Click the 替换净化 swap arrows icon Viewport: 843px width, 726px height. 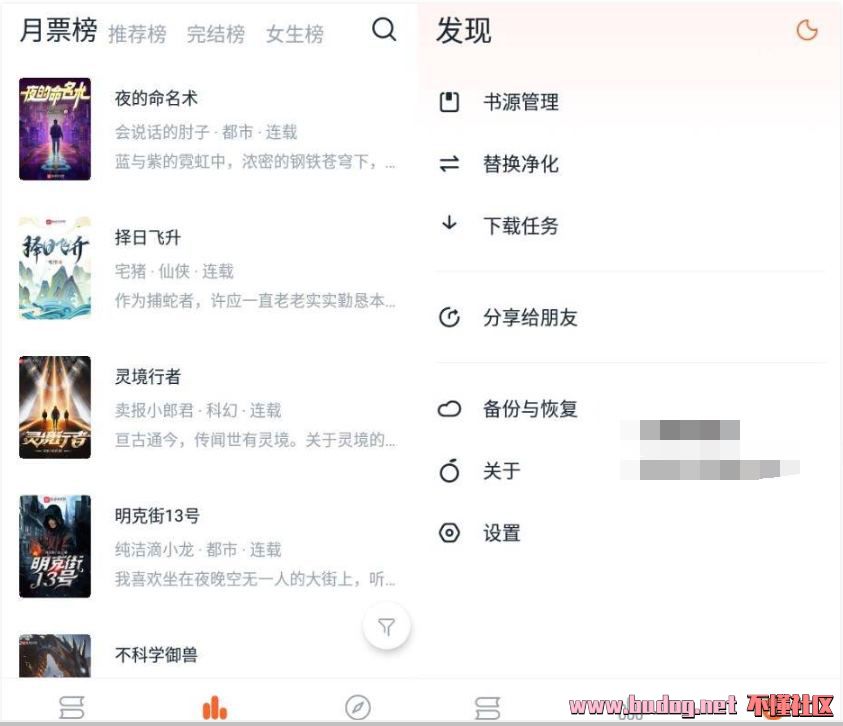coord(449,164)
